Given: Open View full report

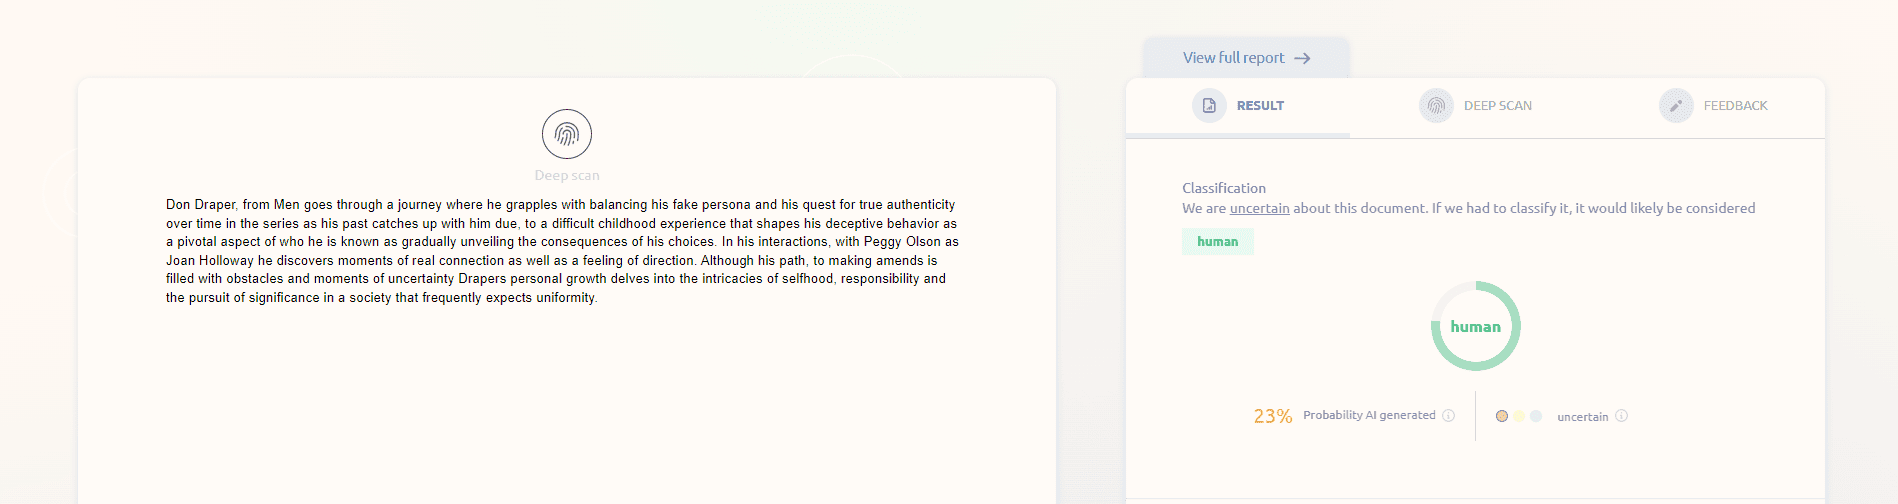Looking at the screenshot, I should coord(1246,58).
